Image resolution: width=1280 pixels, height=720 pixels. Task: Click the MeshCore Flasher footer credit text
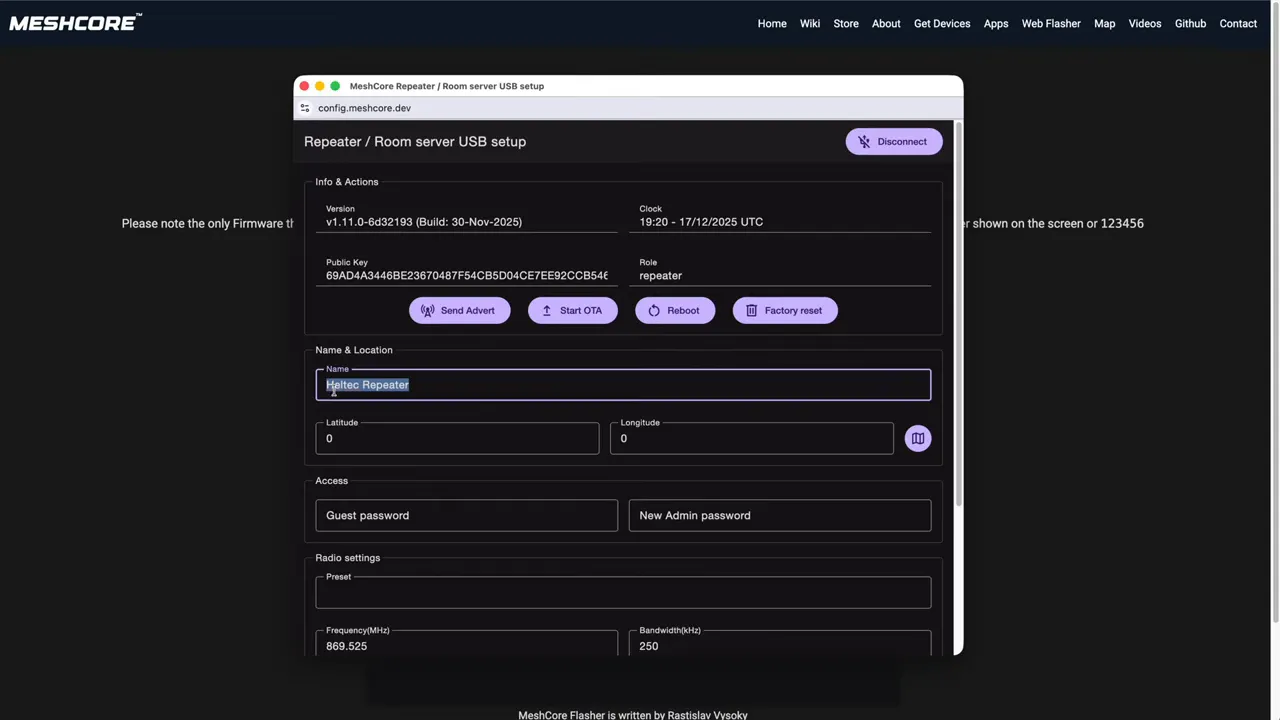click(633, 714)
